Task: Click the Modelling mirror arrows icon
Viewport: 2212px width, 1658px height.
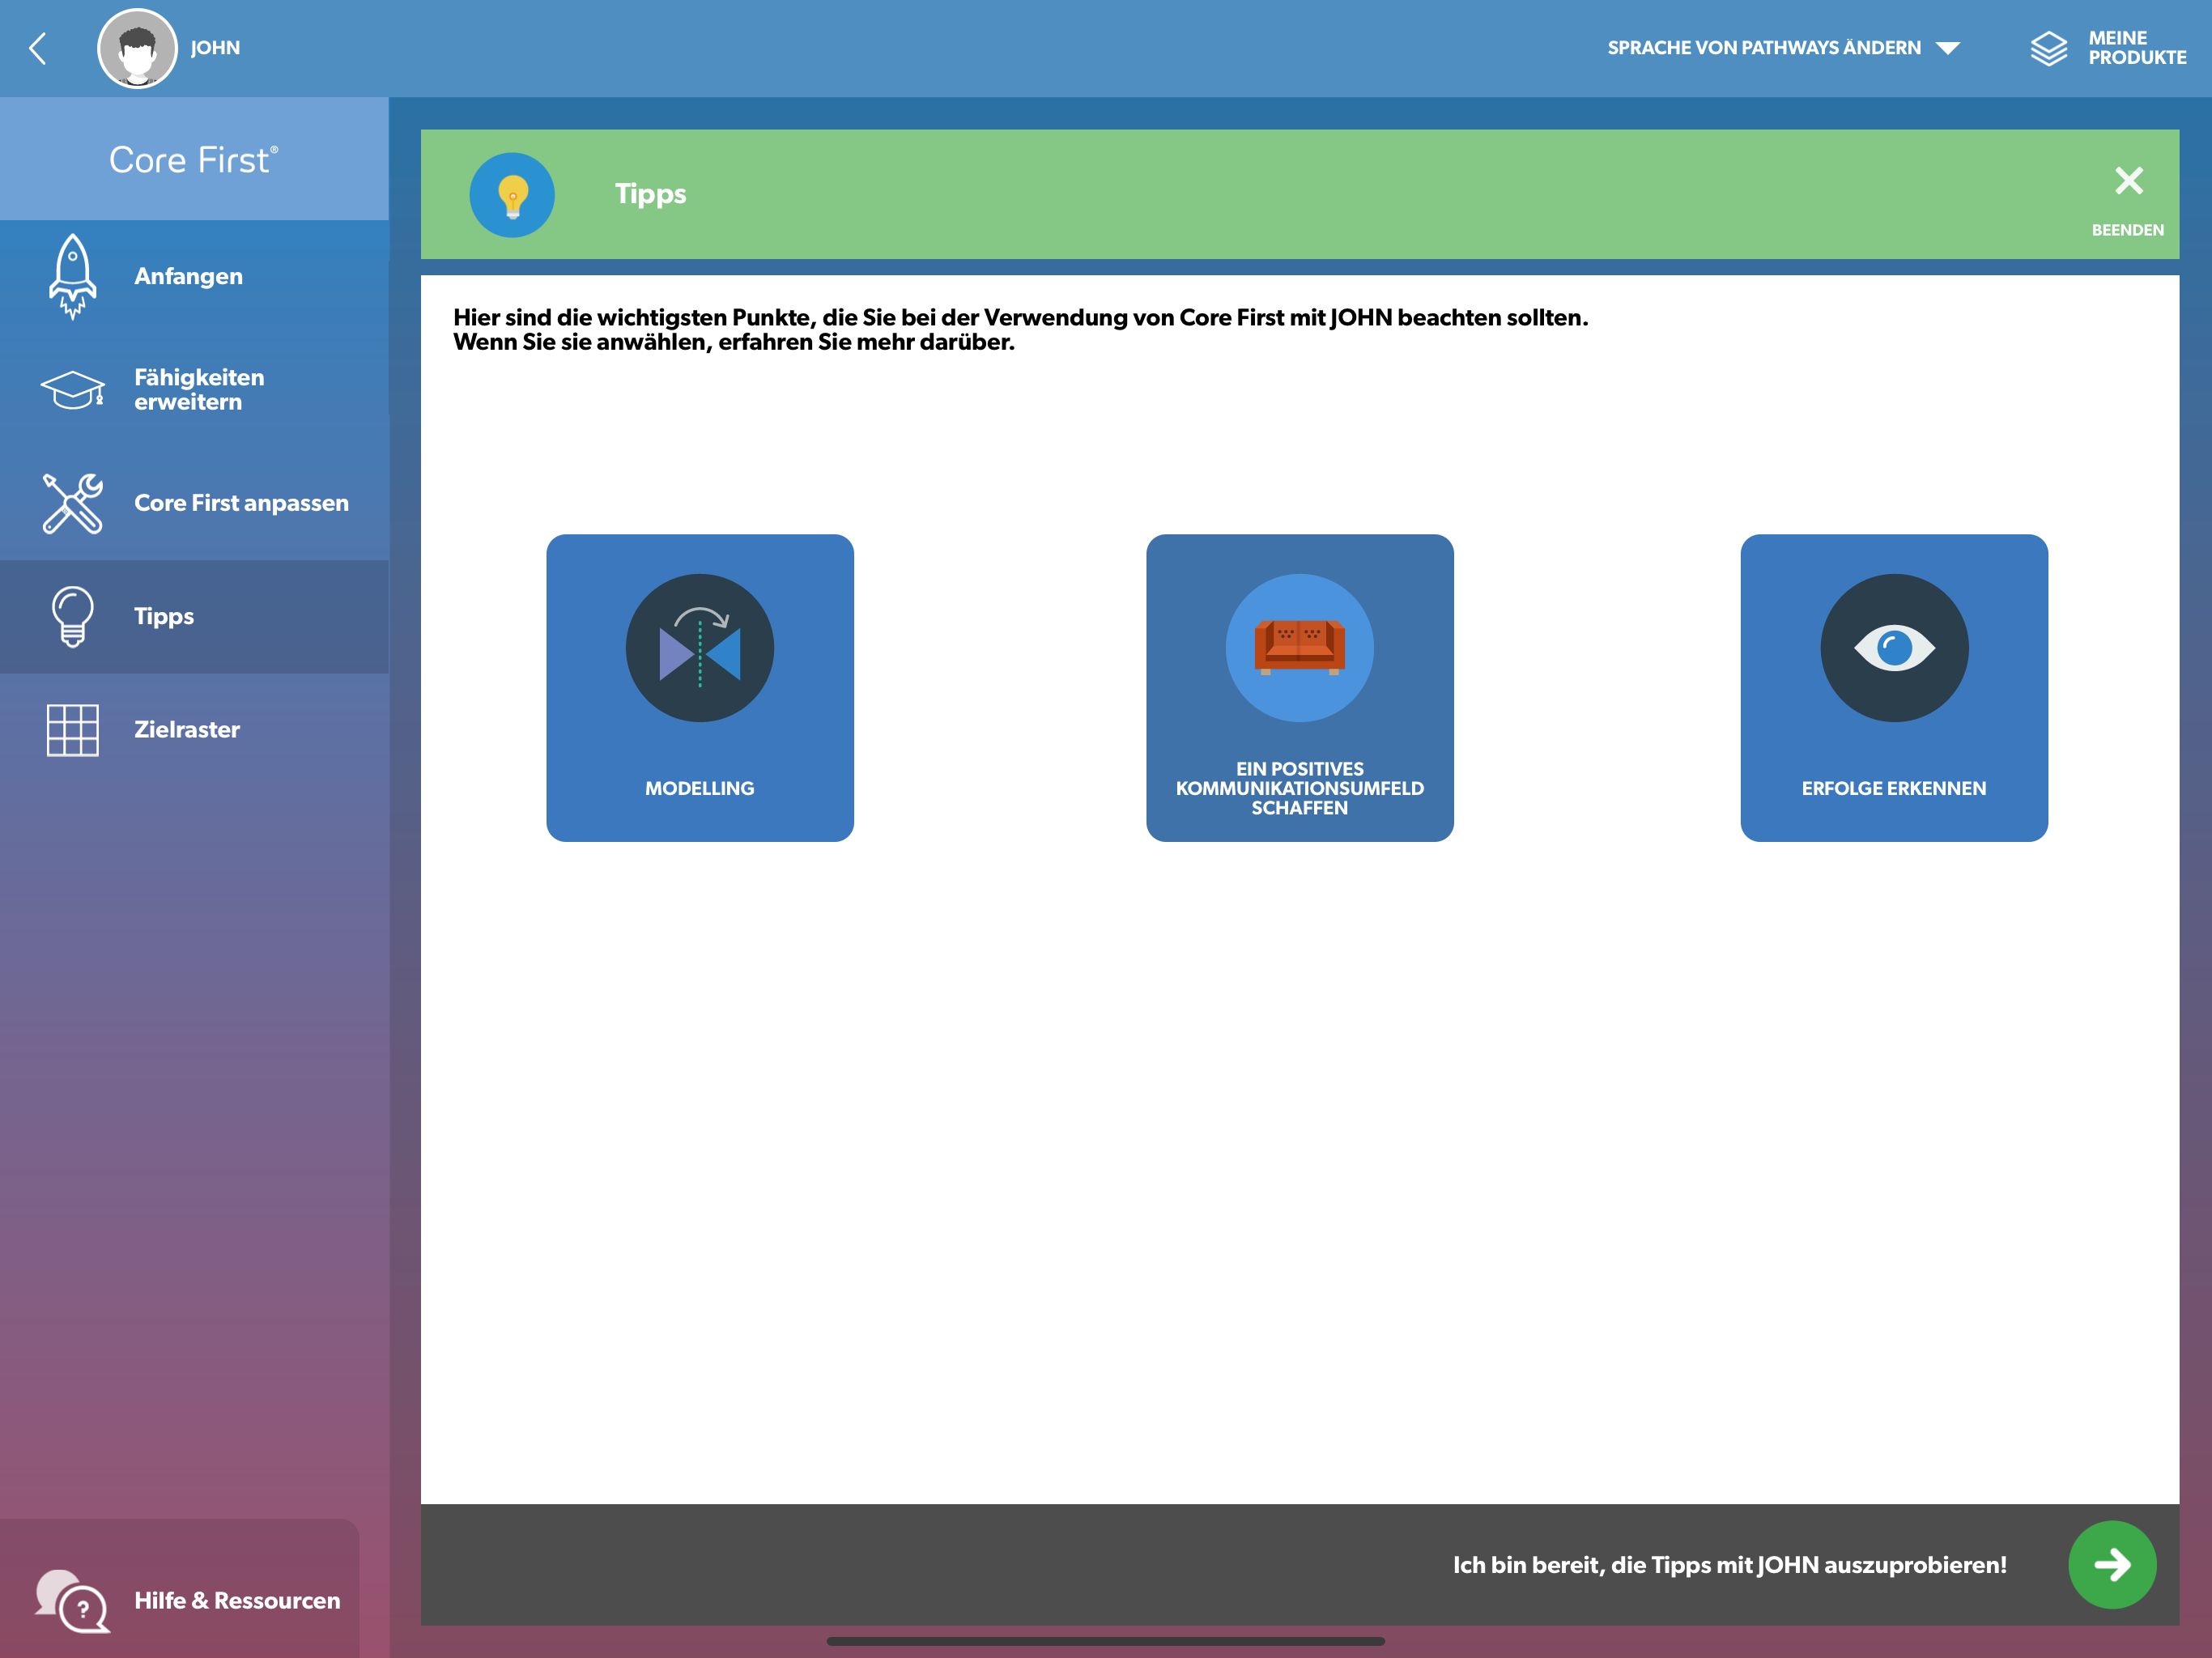Action: tap(700, 648)
